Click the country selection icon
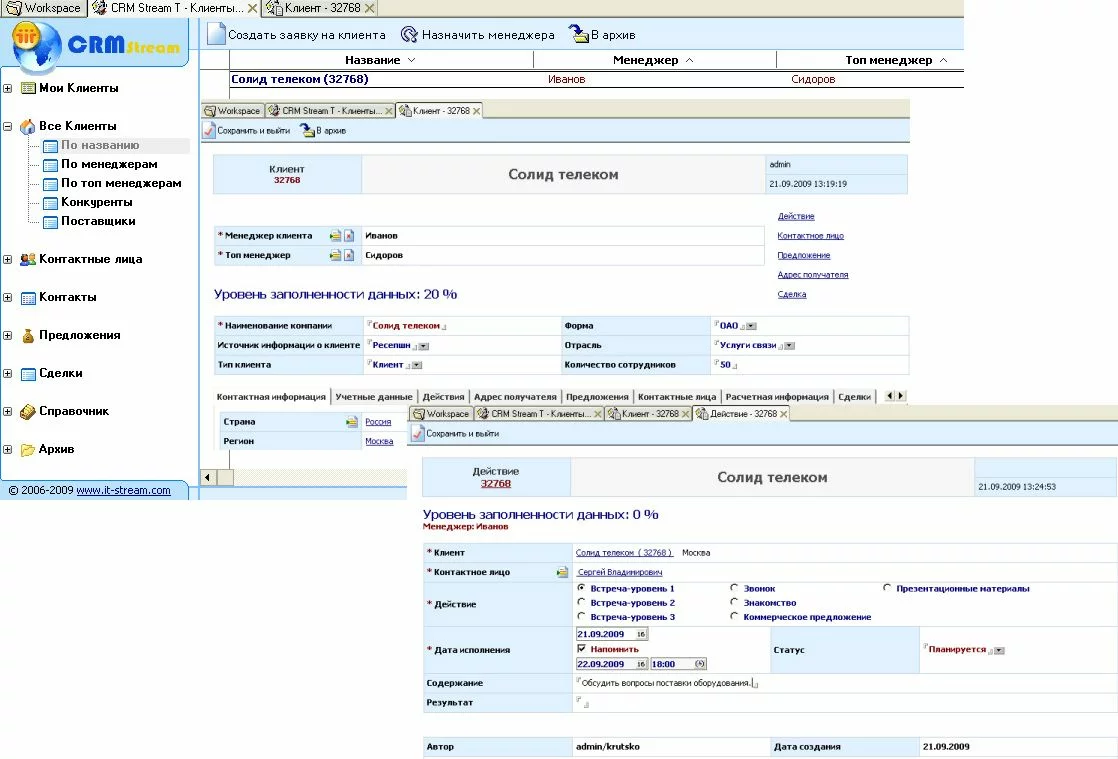Image resolution: width=1118 pixels, height=759 pixels. pos(351,422)
